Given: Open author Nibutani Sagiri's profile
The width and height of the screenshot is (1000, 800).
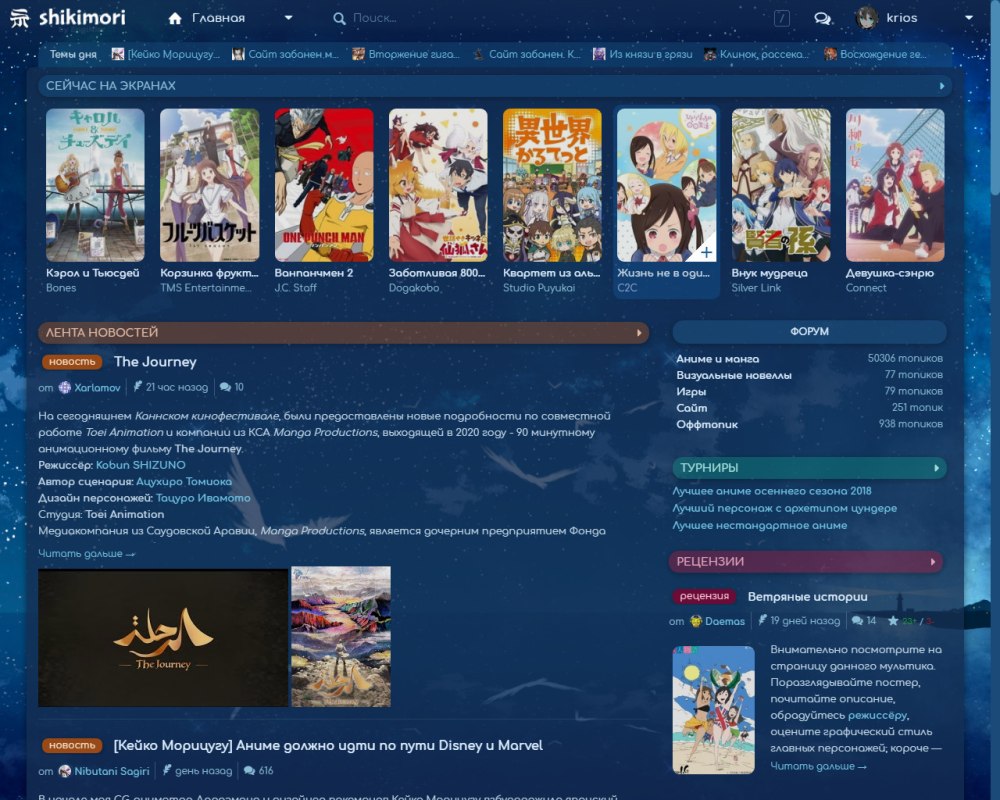Looking at the screenshot, I should [112, 771].
